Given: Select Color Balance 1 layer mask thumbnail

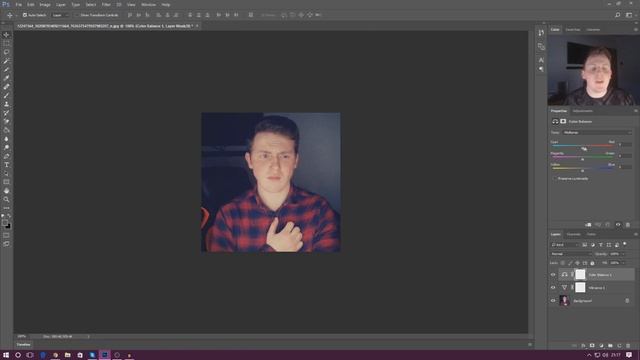Looking at the screenshot, I should tap(580, 275).
